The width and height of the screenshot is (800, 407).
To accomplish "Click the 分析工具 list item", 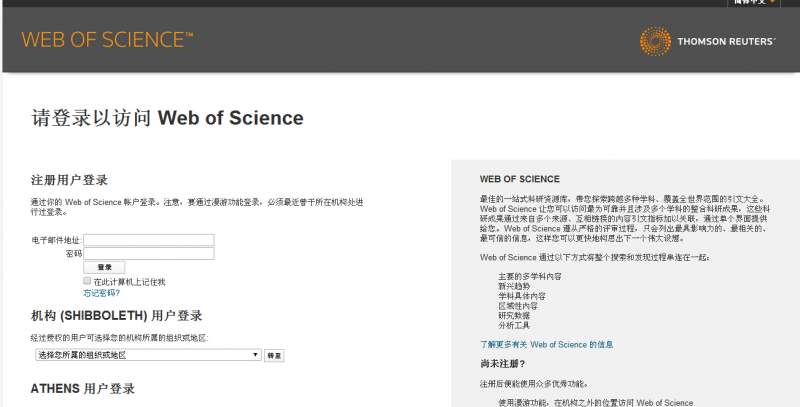I will (x=514, y=325).
